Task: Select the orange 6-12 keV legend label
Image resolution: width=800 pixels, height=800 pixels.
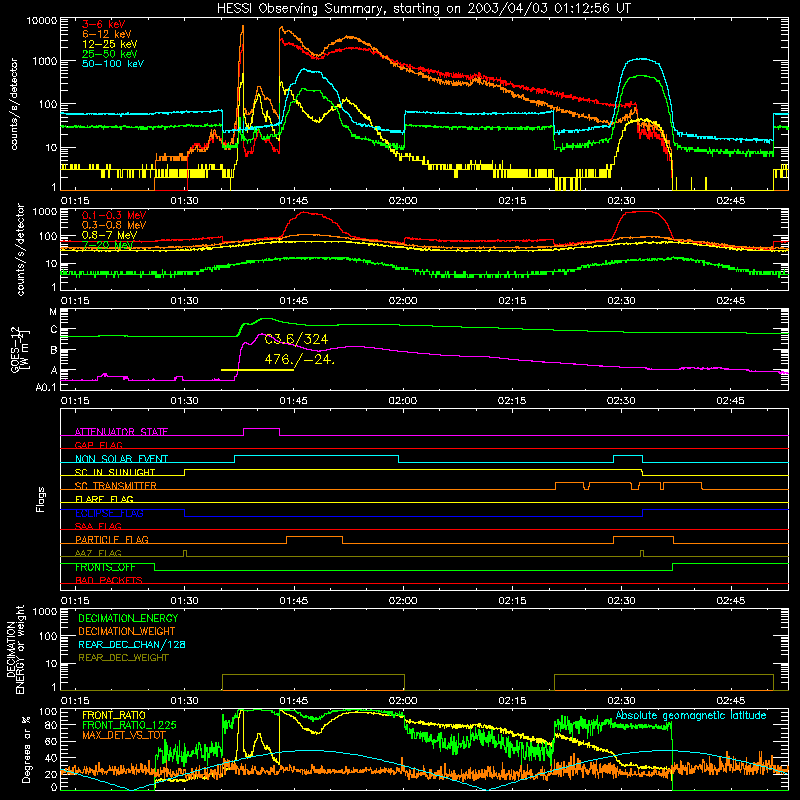Action: click(x=107, y=34)
